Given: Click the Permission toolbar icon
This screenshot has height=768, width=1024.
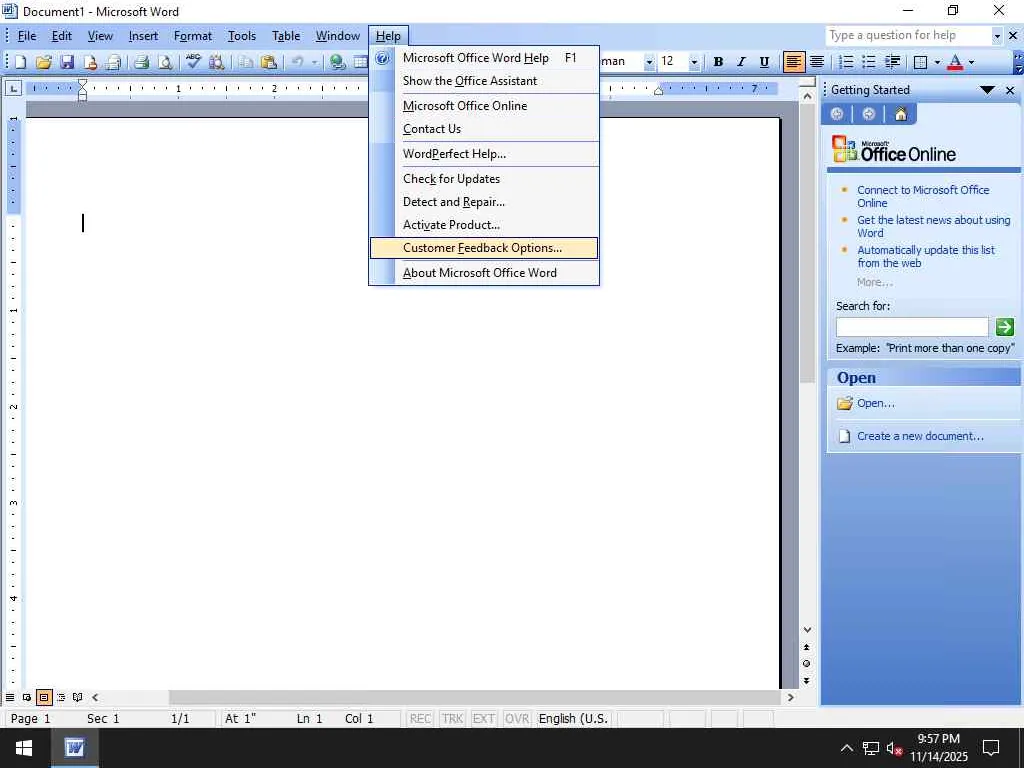Looking at the screenshot, I should [x=89, y=62].
